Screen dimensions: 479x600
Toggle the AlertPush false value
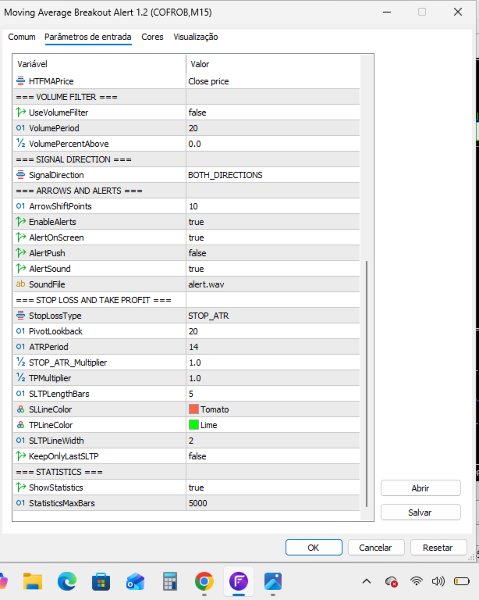click(x=273, y=253)
